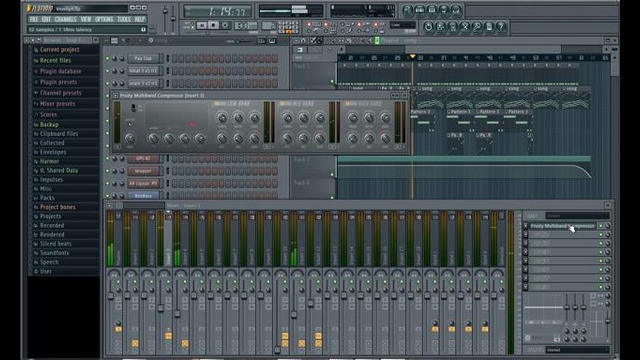This screenshot has height=360, width=640.
Task: Expand the Channel presets folder
Action: [59, 93]
